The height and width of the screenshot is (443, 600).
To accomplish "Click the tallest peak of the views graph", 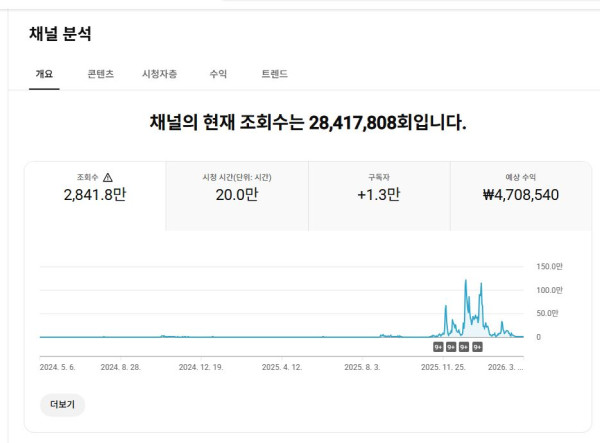I will coord(466,282).
